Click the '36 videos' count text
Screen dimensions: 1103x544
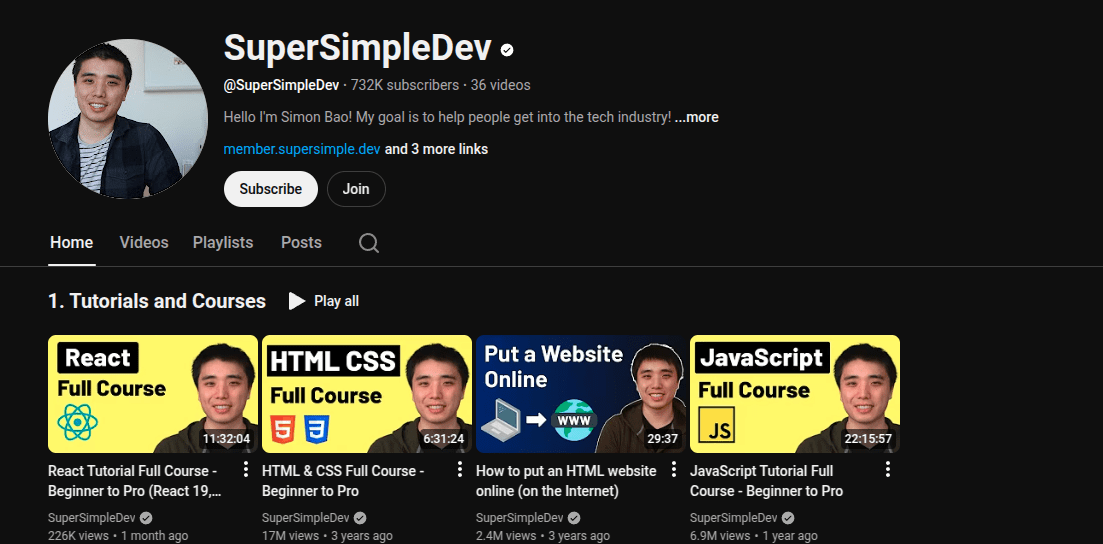pos(500,85)
